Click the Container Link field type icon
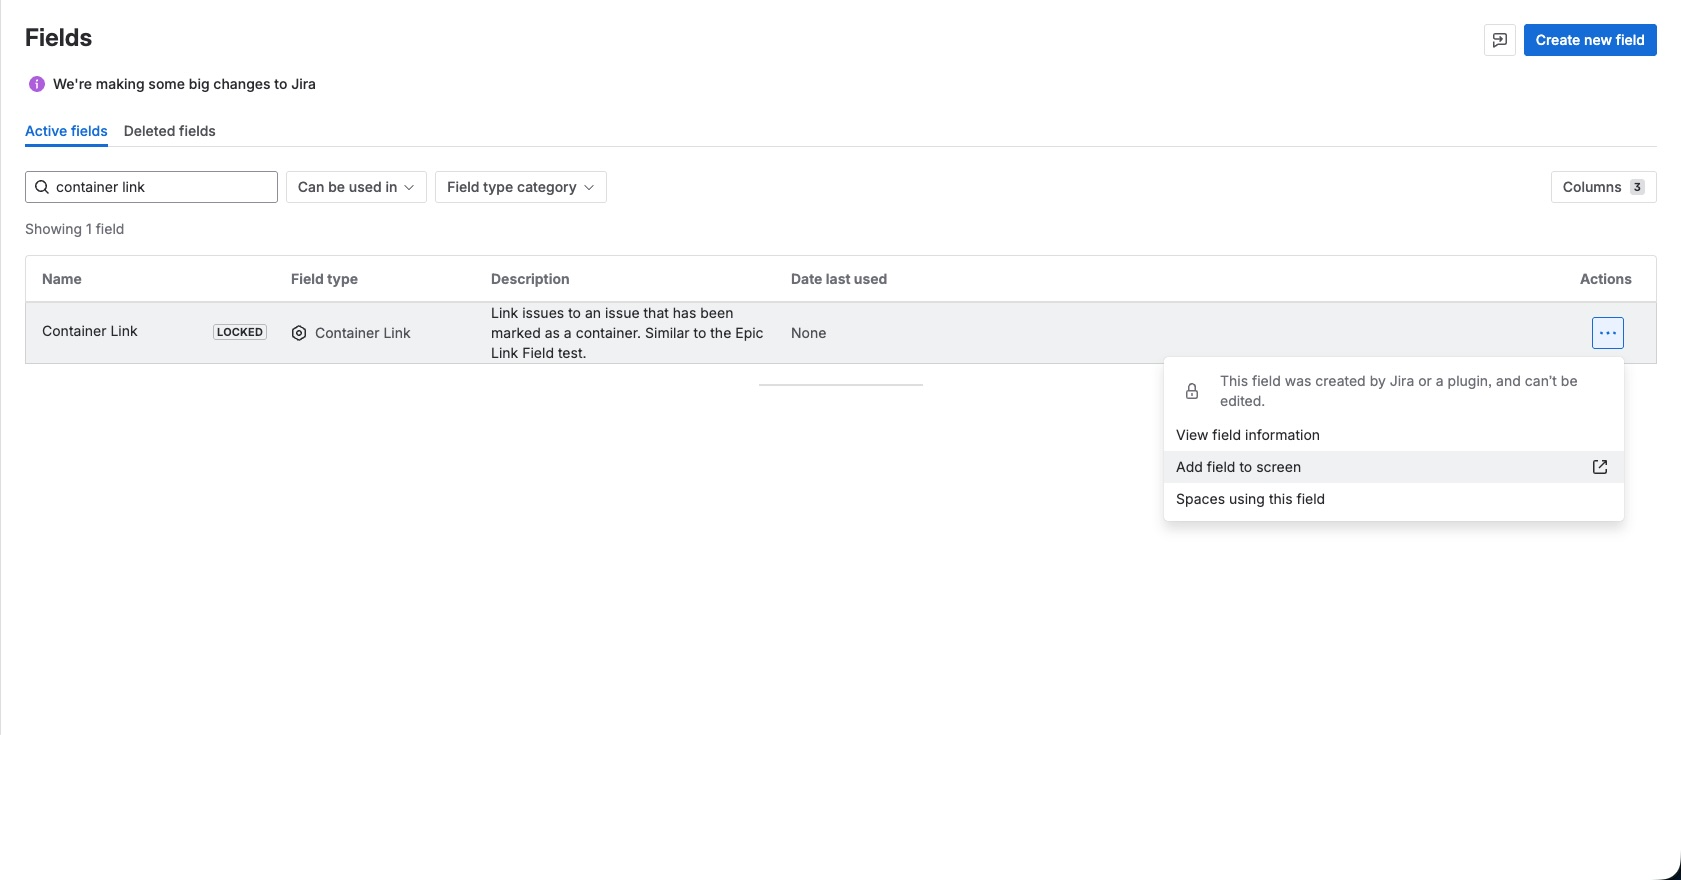The height and width of the screenshot is (880, 1681). 299,333
